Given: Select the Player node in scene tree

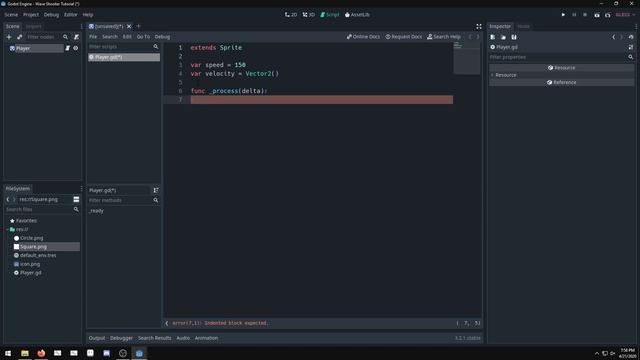Looking at the screenshot, I should (x=23, y=48).
